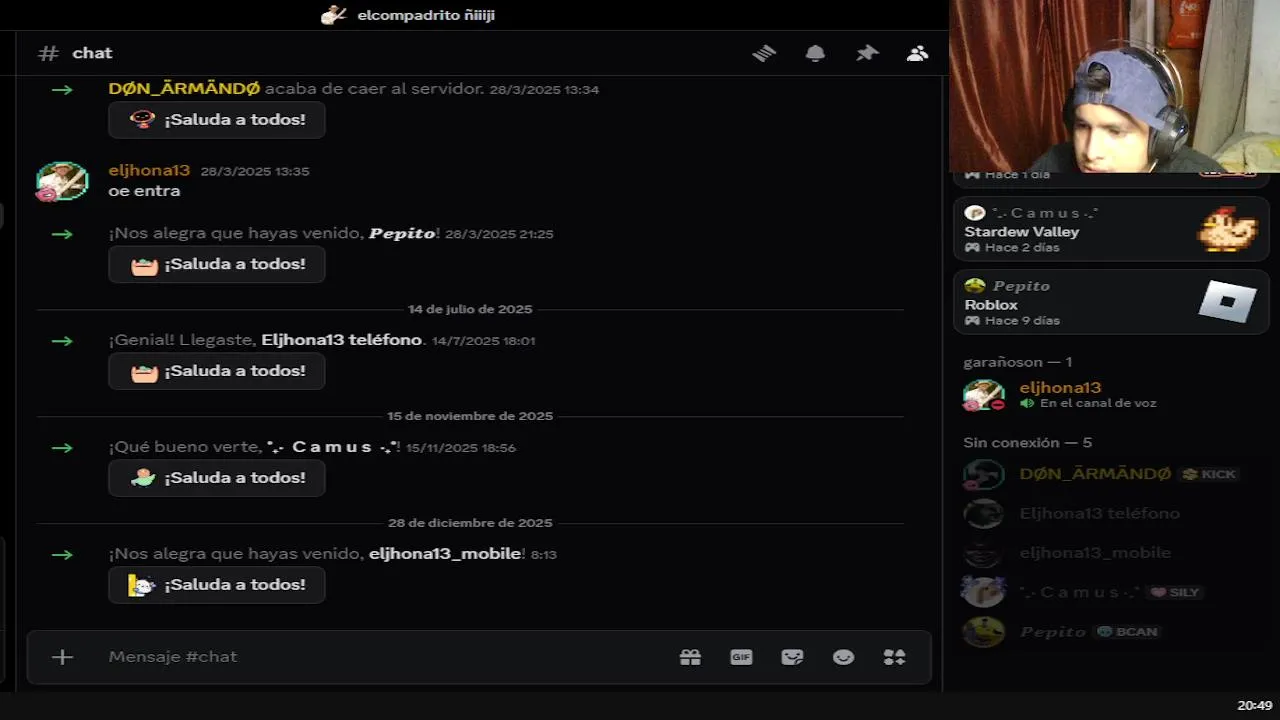The width and height of the screenshot is (1280, 720).
Task: Open the gift icon in message bar
Action: point(690,657)
